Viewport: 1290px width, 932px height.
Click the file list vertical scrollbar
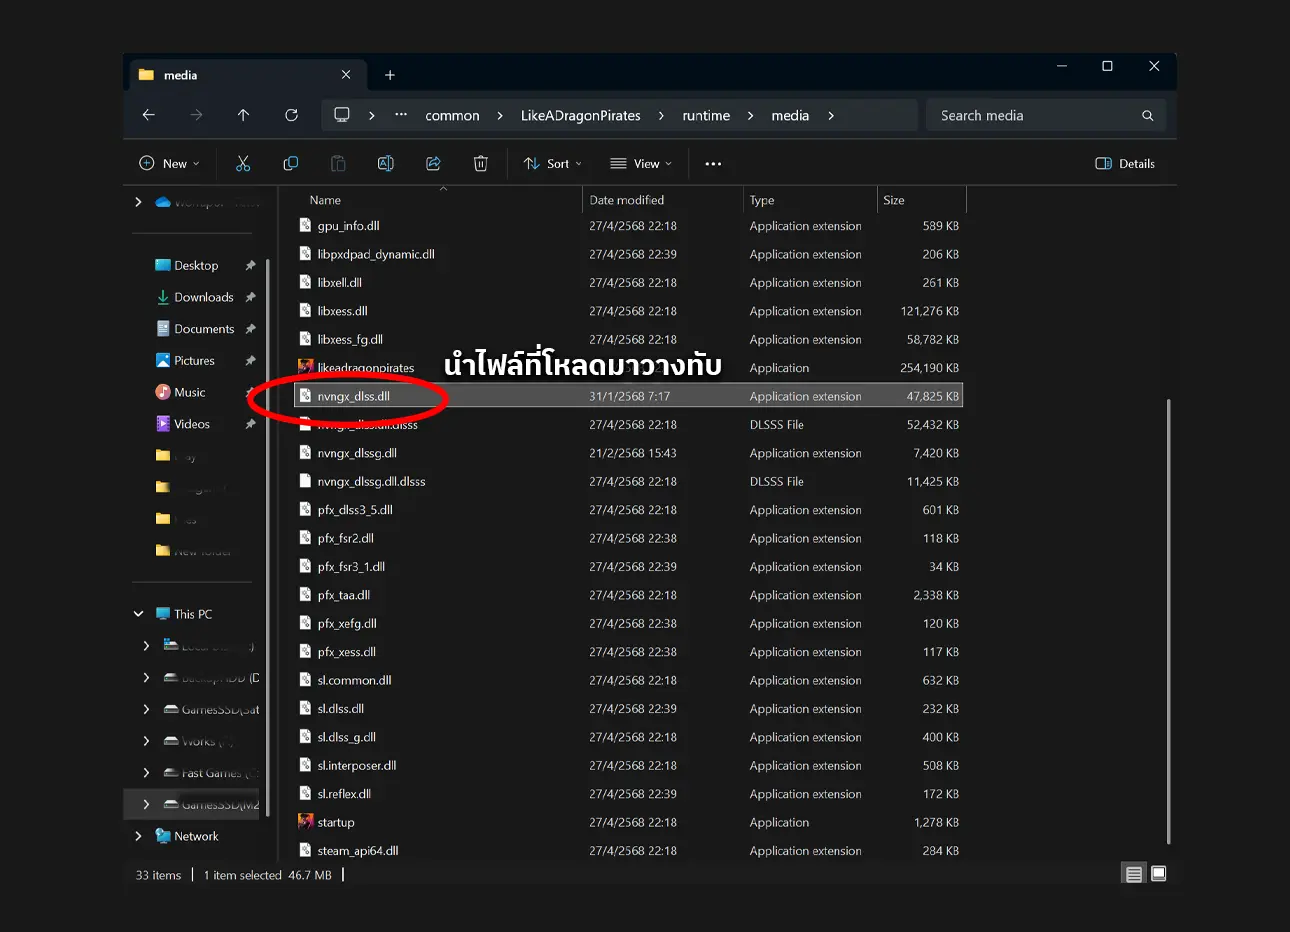point(1167,620)
